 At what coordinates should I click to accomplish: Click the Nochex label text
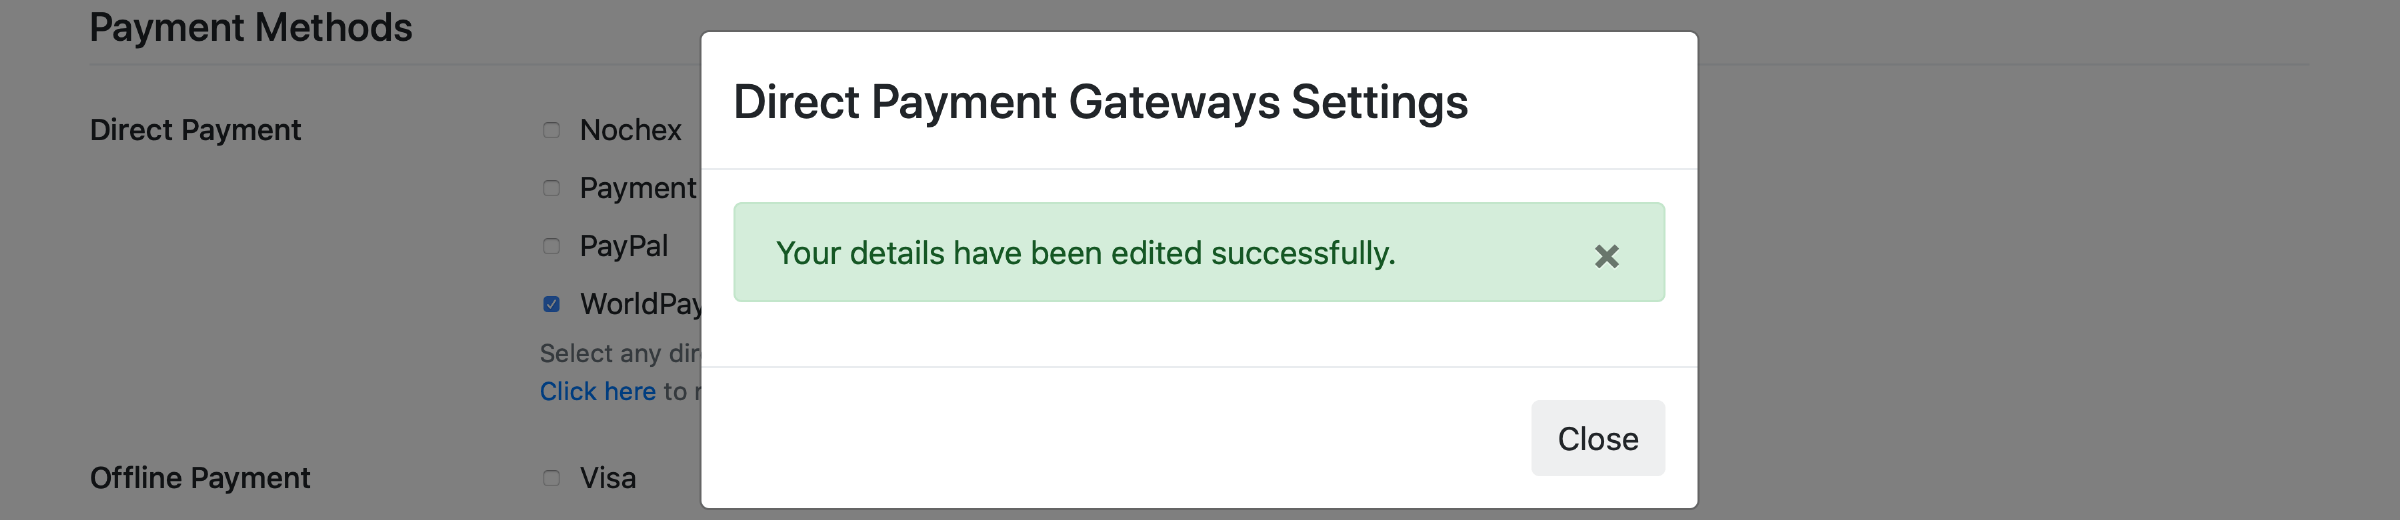pos(630,130)
